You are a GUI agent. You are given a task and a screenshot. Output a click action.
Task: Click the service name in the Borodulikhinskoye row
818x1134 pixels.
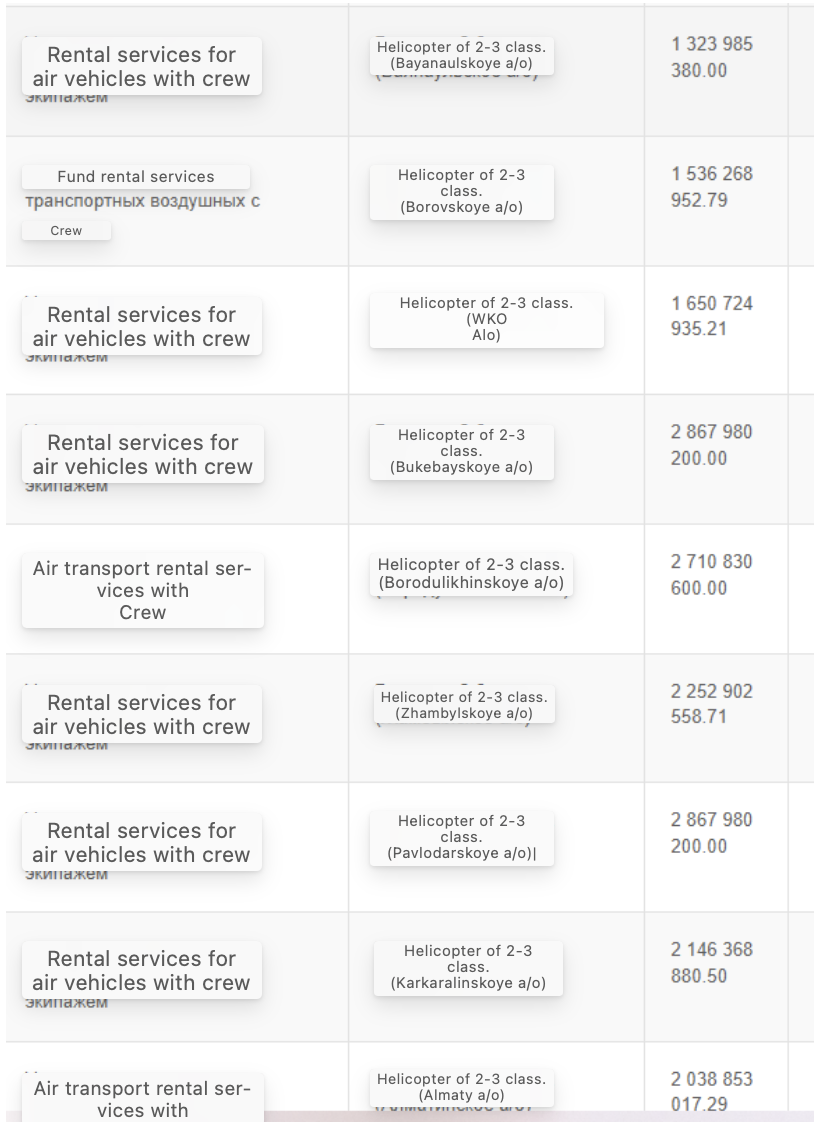click(142, 590)
